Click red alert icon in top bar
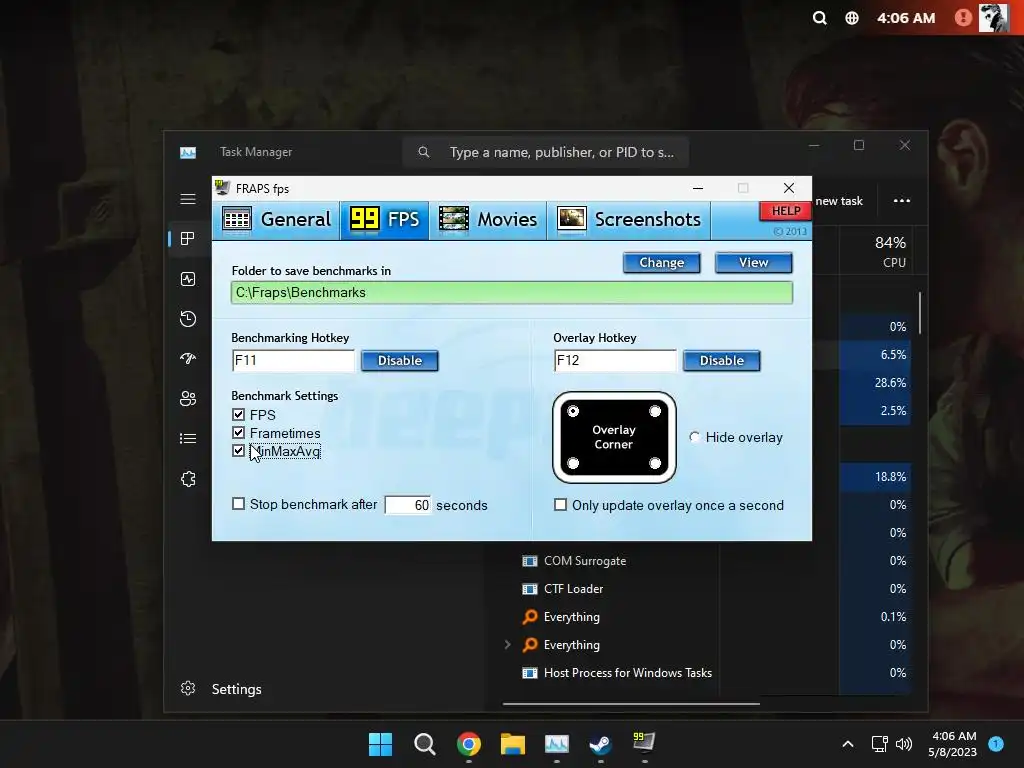 (963, 18)
